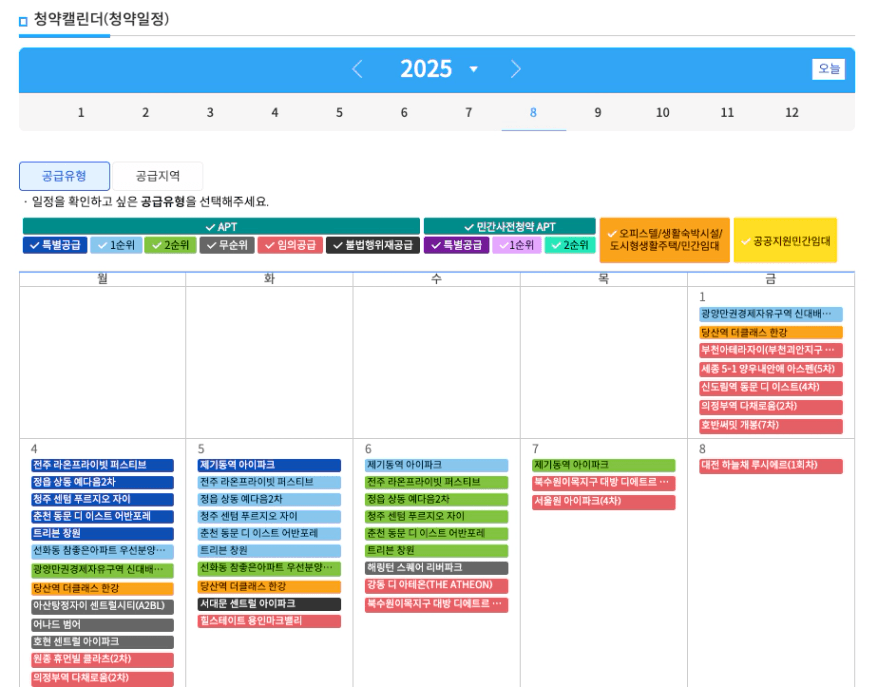
Task: Select month 12 tab
Action: tap(792, 113)
